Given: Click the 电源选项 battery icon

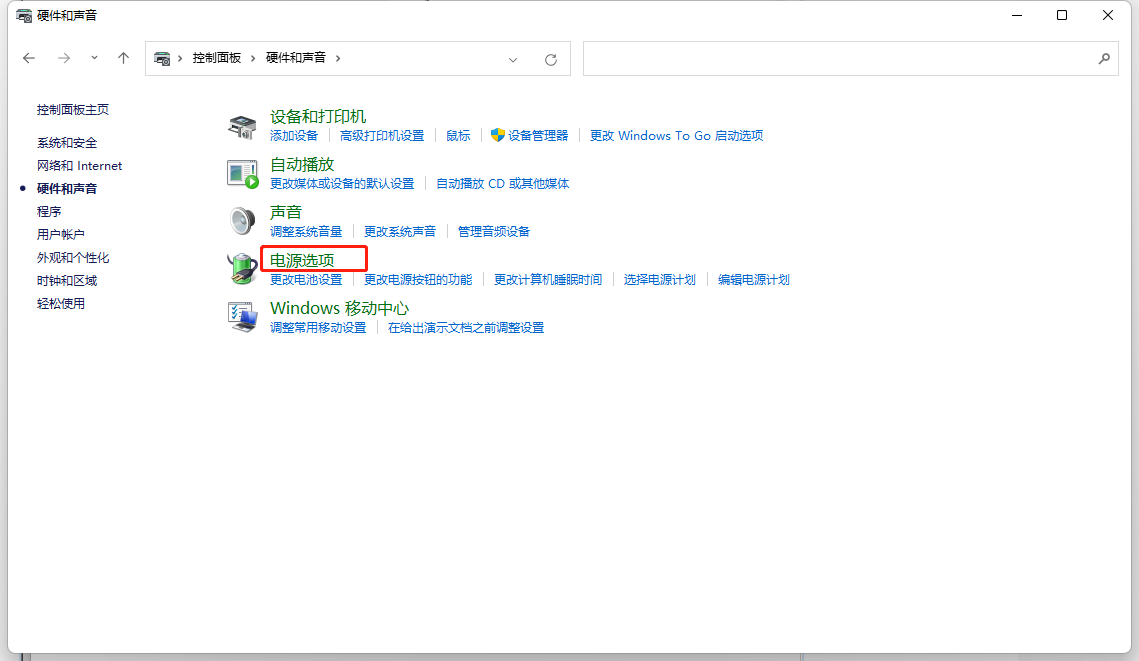Looking at the screenshot, I should click(x=242, y=268).
